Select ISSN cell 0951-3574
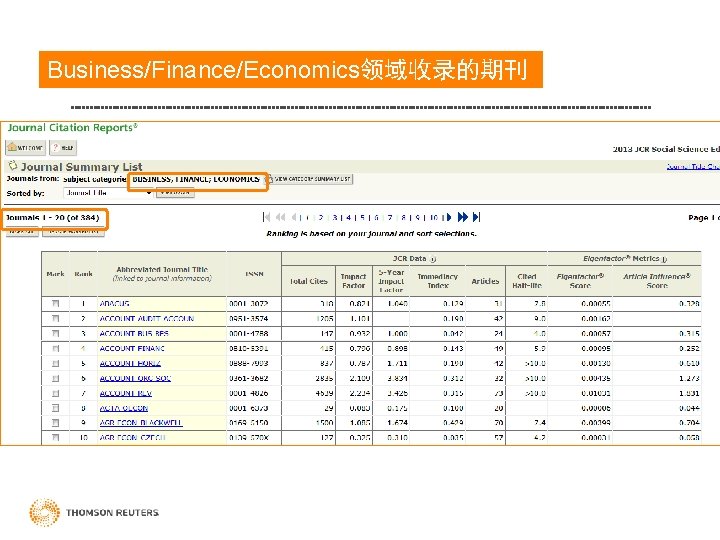Screen dimensions: 720x540 pyautogui.click(x=248, y=319)
